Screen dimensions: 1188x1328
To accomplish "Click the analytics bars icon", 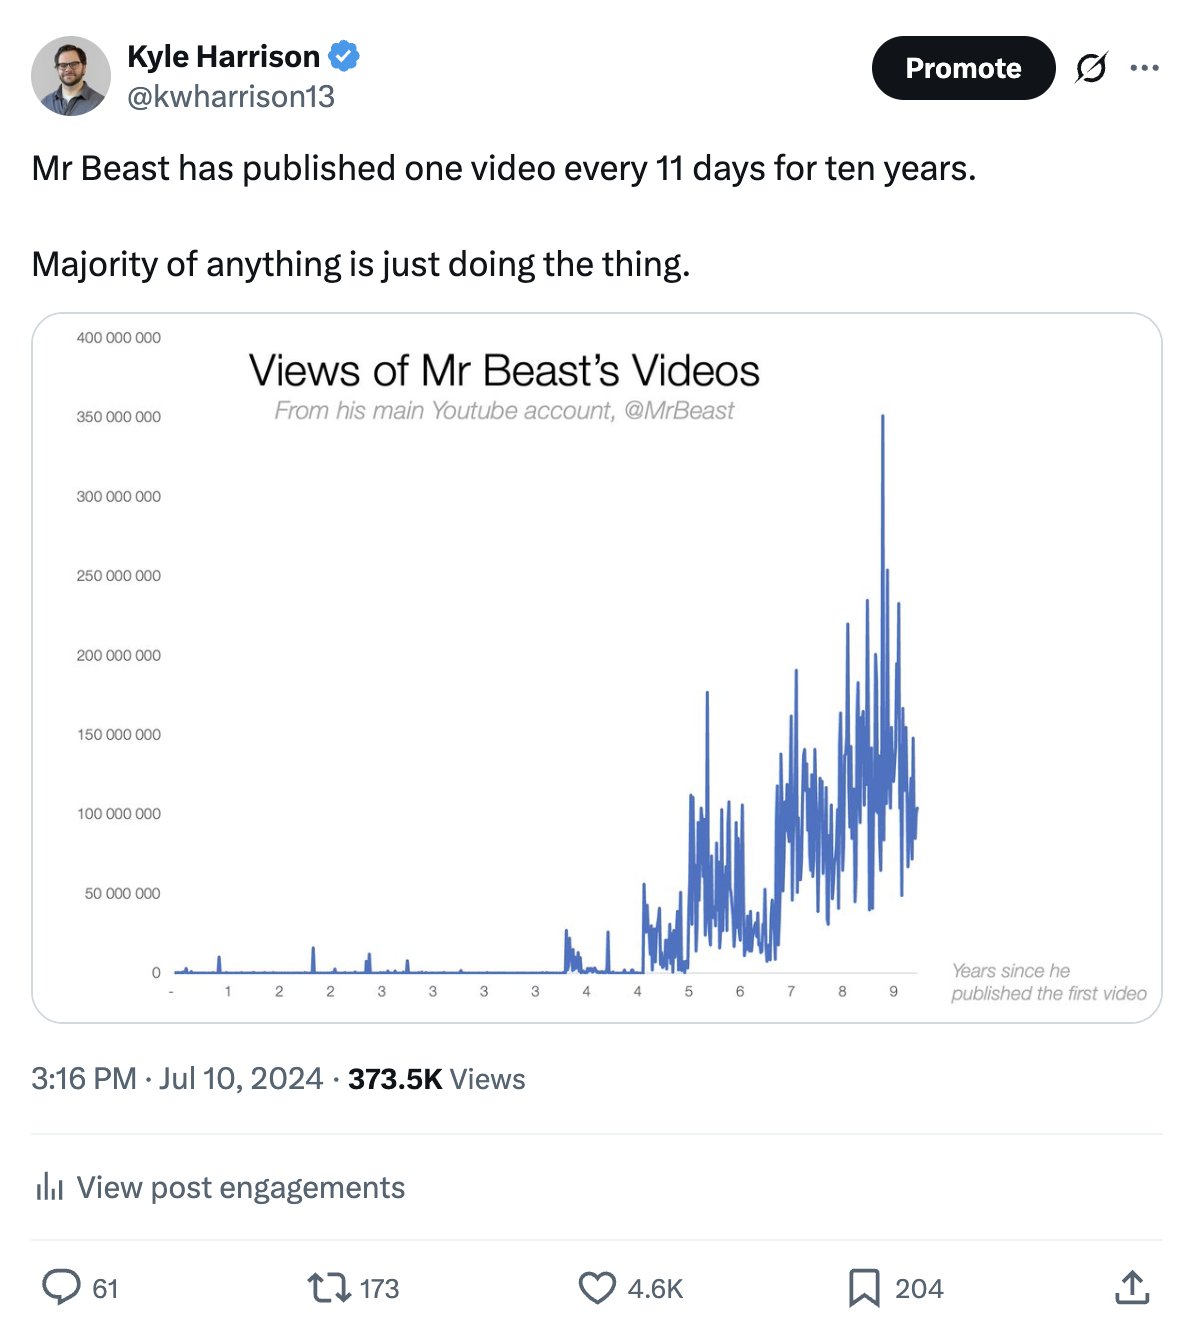I will click(x=49, y=1187).
